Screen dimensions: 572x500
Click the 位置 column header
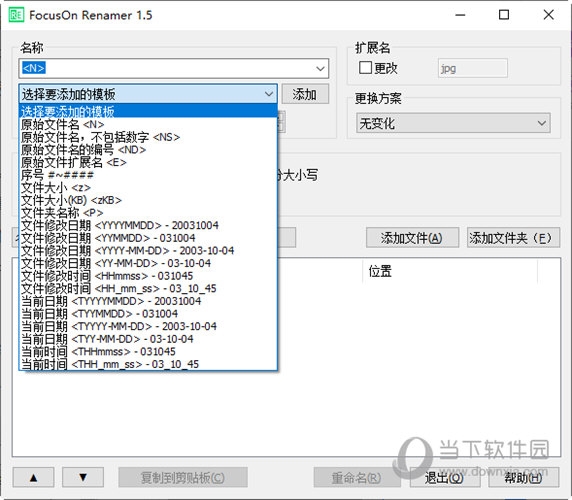tap(449, 271)
